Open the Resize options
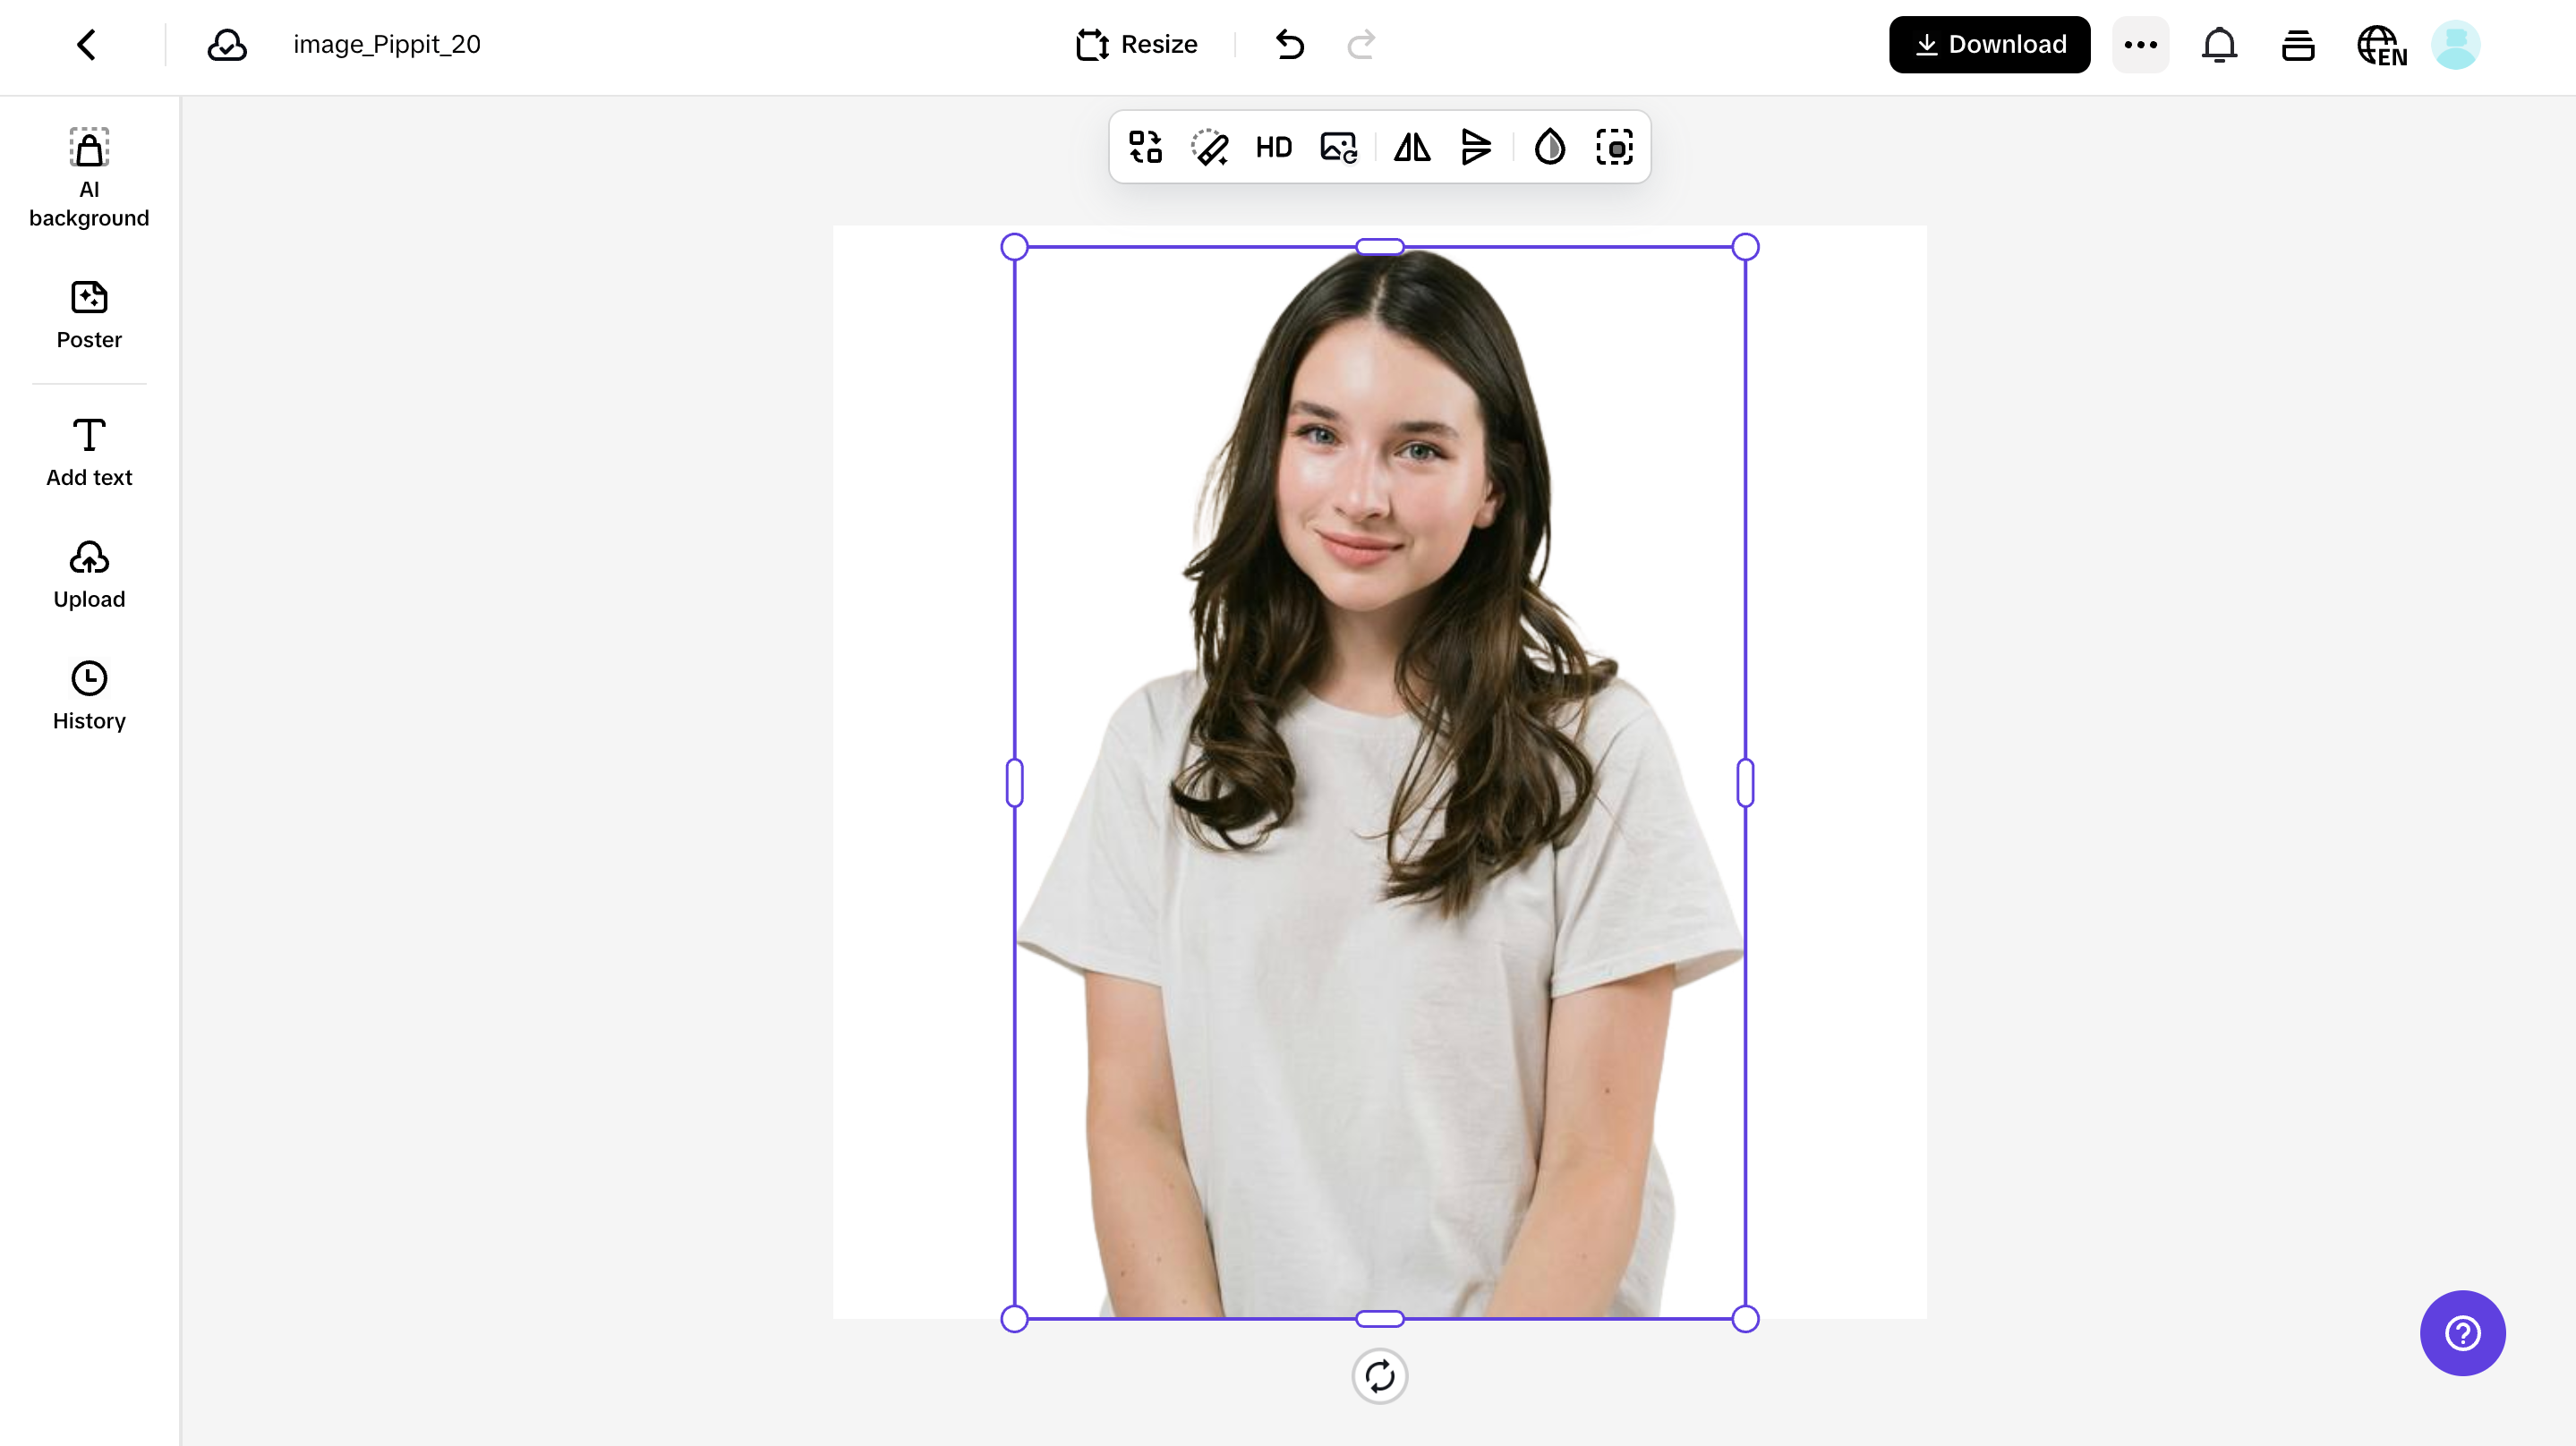This screenshot has height=1446, width=2576. (1135, 44)
